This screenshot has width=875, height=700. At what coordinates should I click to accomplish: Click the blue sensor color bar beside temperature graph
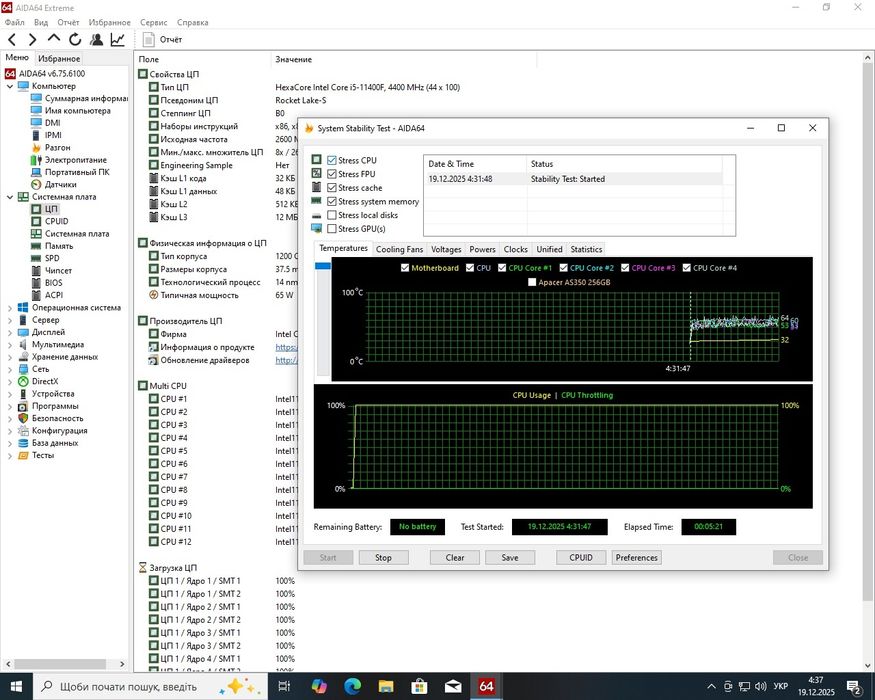[323, 266]
